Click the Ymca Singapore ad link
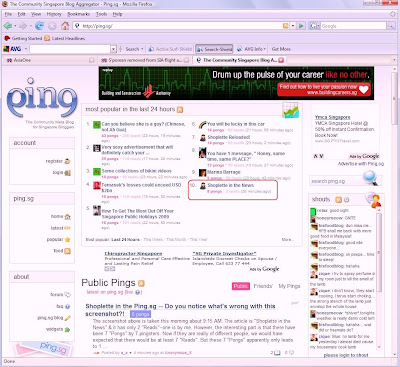Image resolution: width=400 pixels, height=367 pixels. [332, 117]
